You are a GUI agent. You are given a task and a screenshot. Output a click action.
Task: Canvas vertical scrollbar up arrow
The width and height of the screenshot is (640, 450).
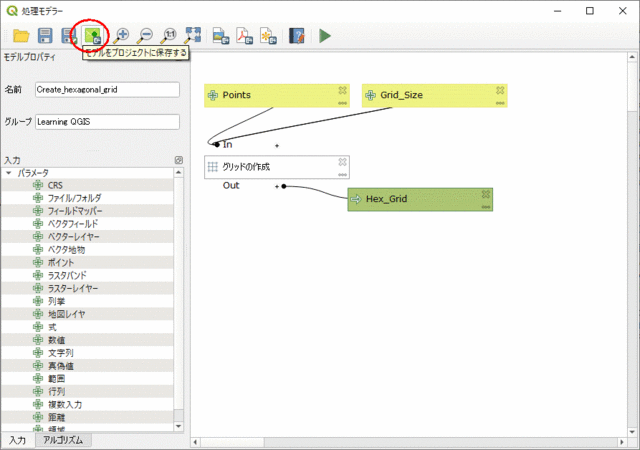tap(632, 57)
